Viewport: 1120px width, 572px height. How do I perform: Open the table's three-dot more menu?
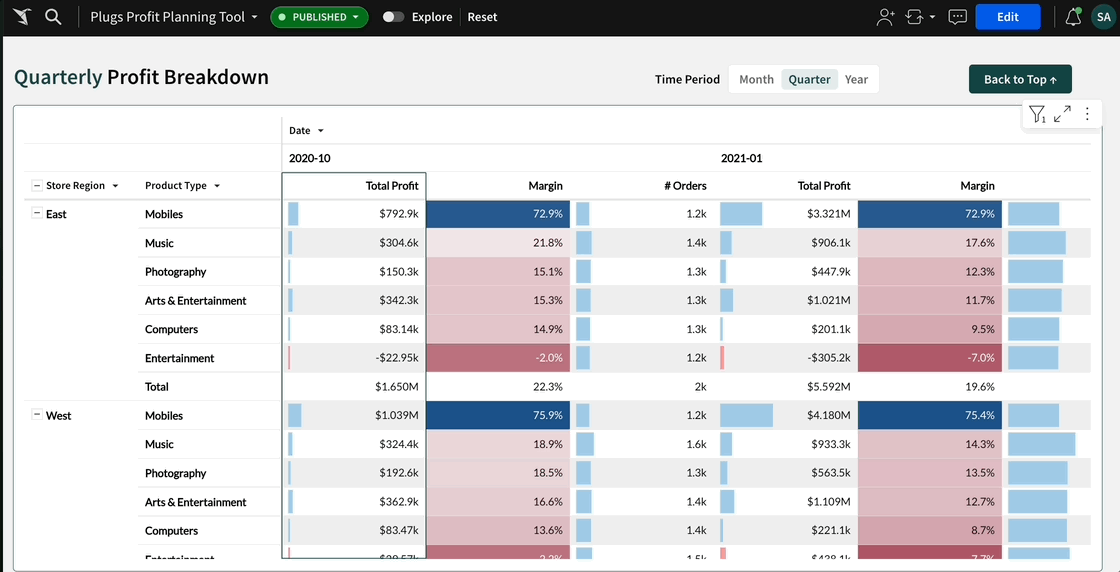tap(1087, 114)
